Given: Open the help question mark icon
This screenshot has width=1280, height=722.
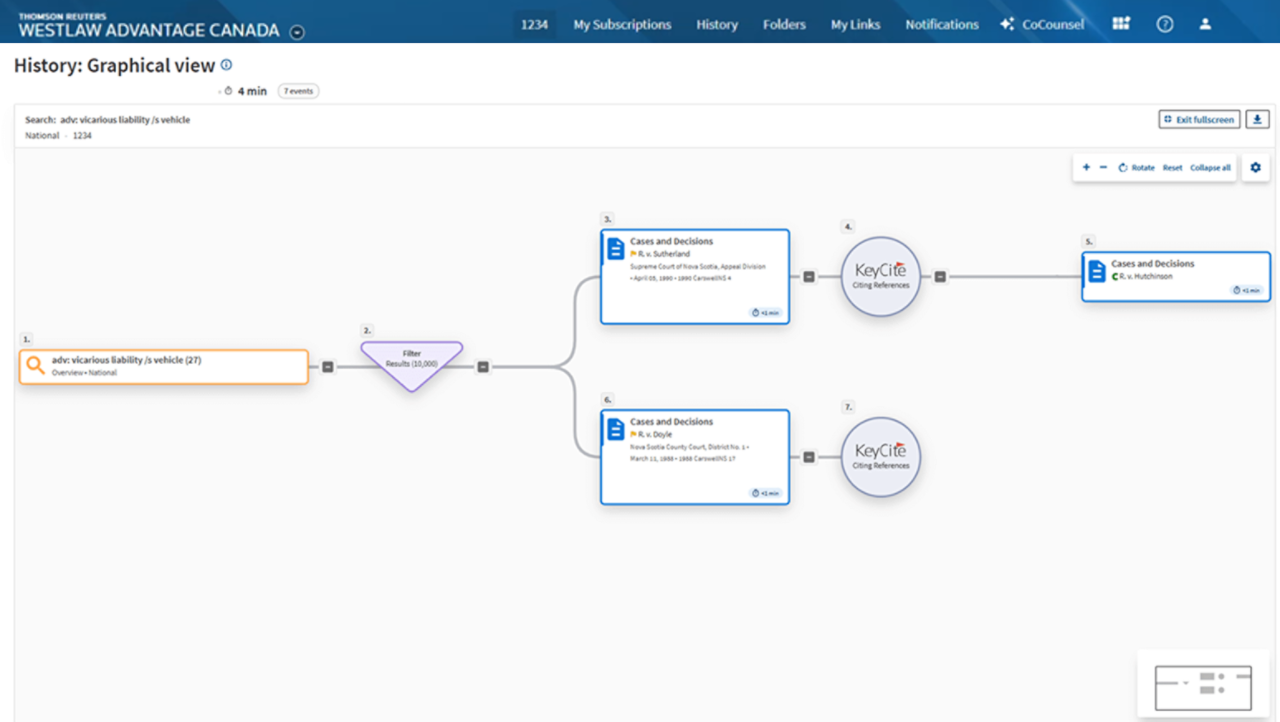Looking at the screenshot, I should 1165,24.
